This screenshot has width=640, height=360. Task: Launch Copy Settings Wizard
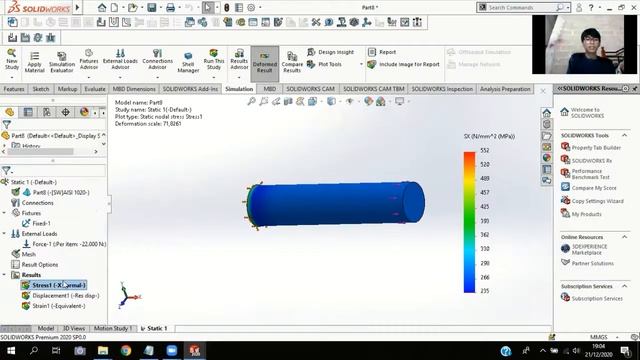click(x=598, y=201)
